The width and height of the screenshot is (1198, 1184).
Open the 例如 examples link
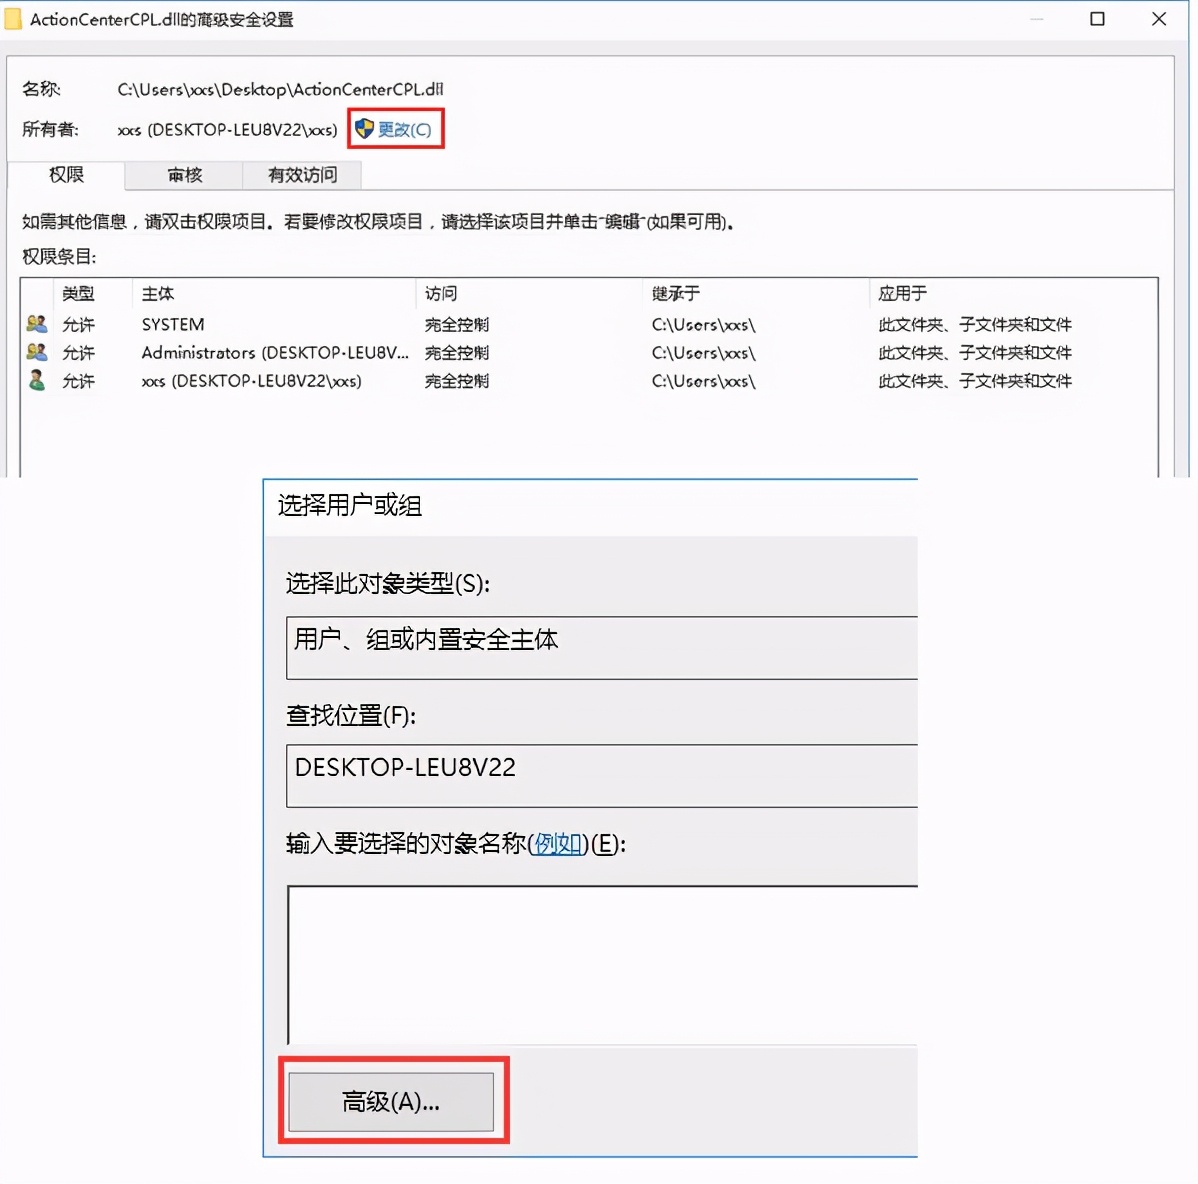pyautogui.click(x=557, y=843)
